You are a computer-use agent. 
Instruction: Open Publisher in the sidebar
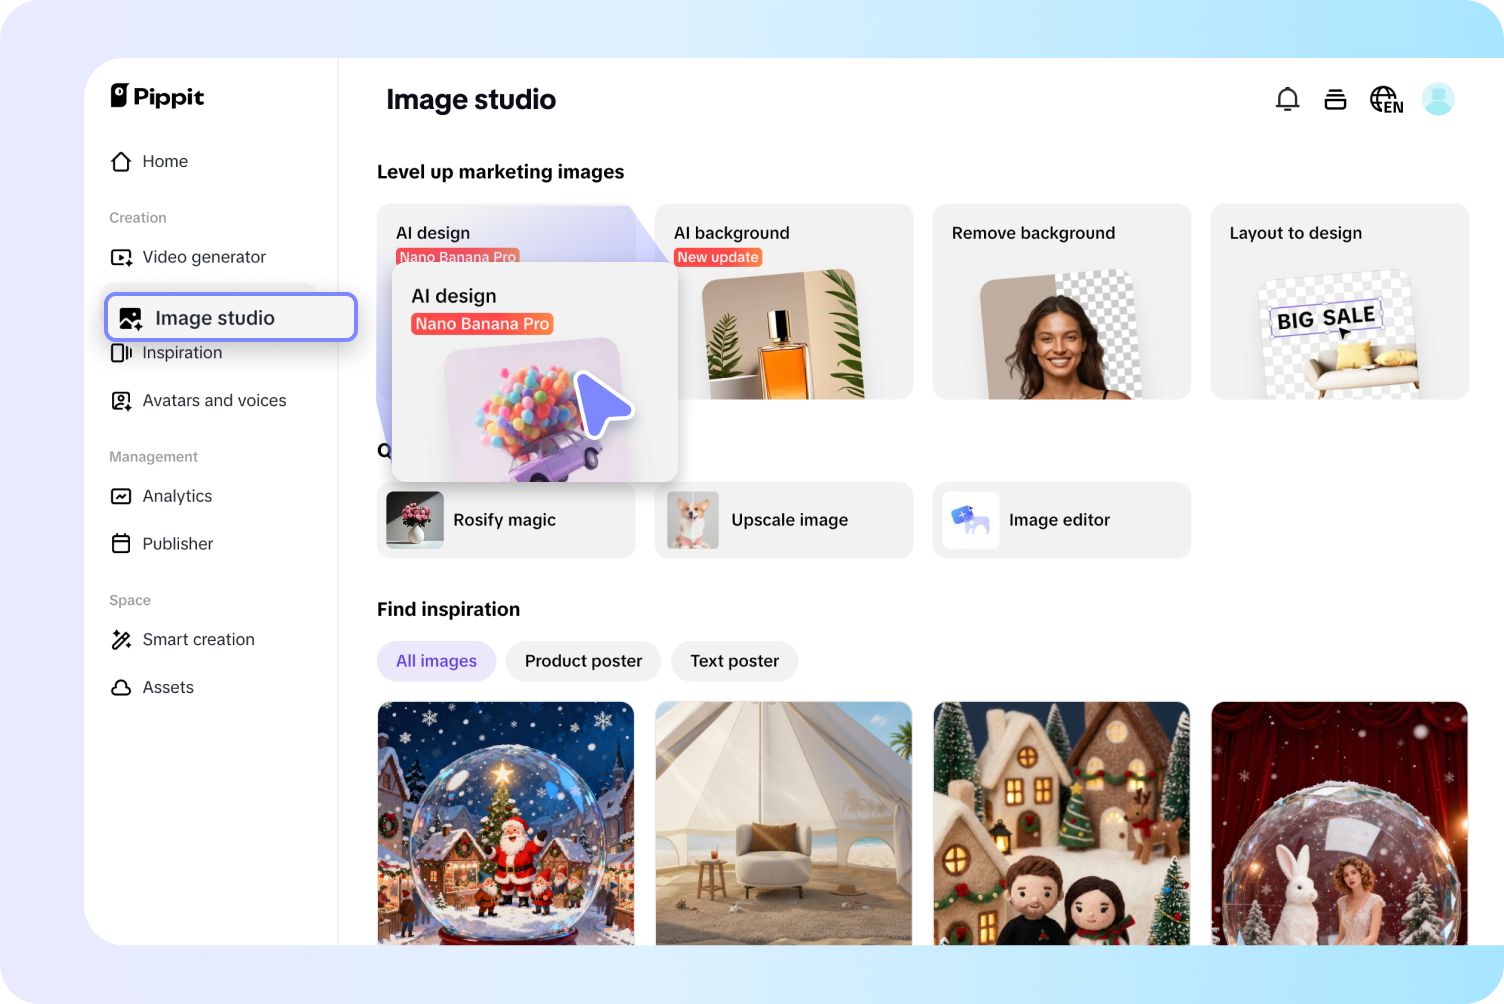[x=177, y=543]
